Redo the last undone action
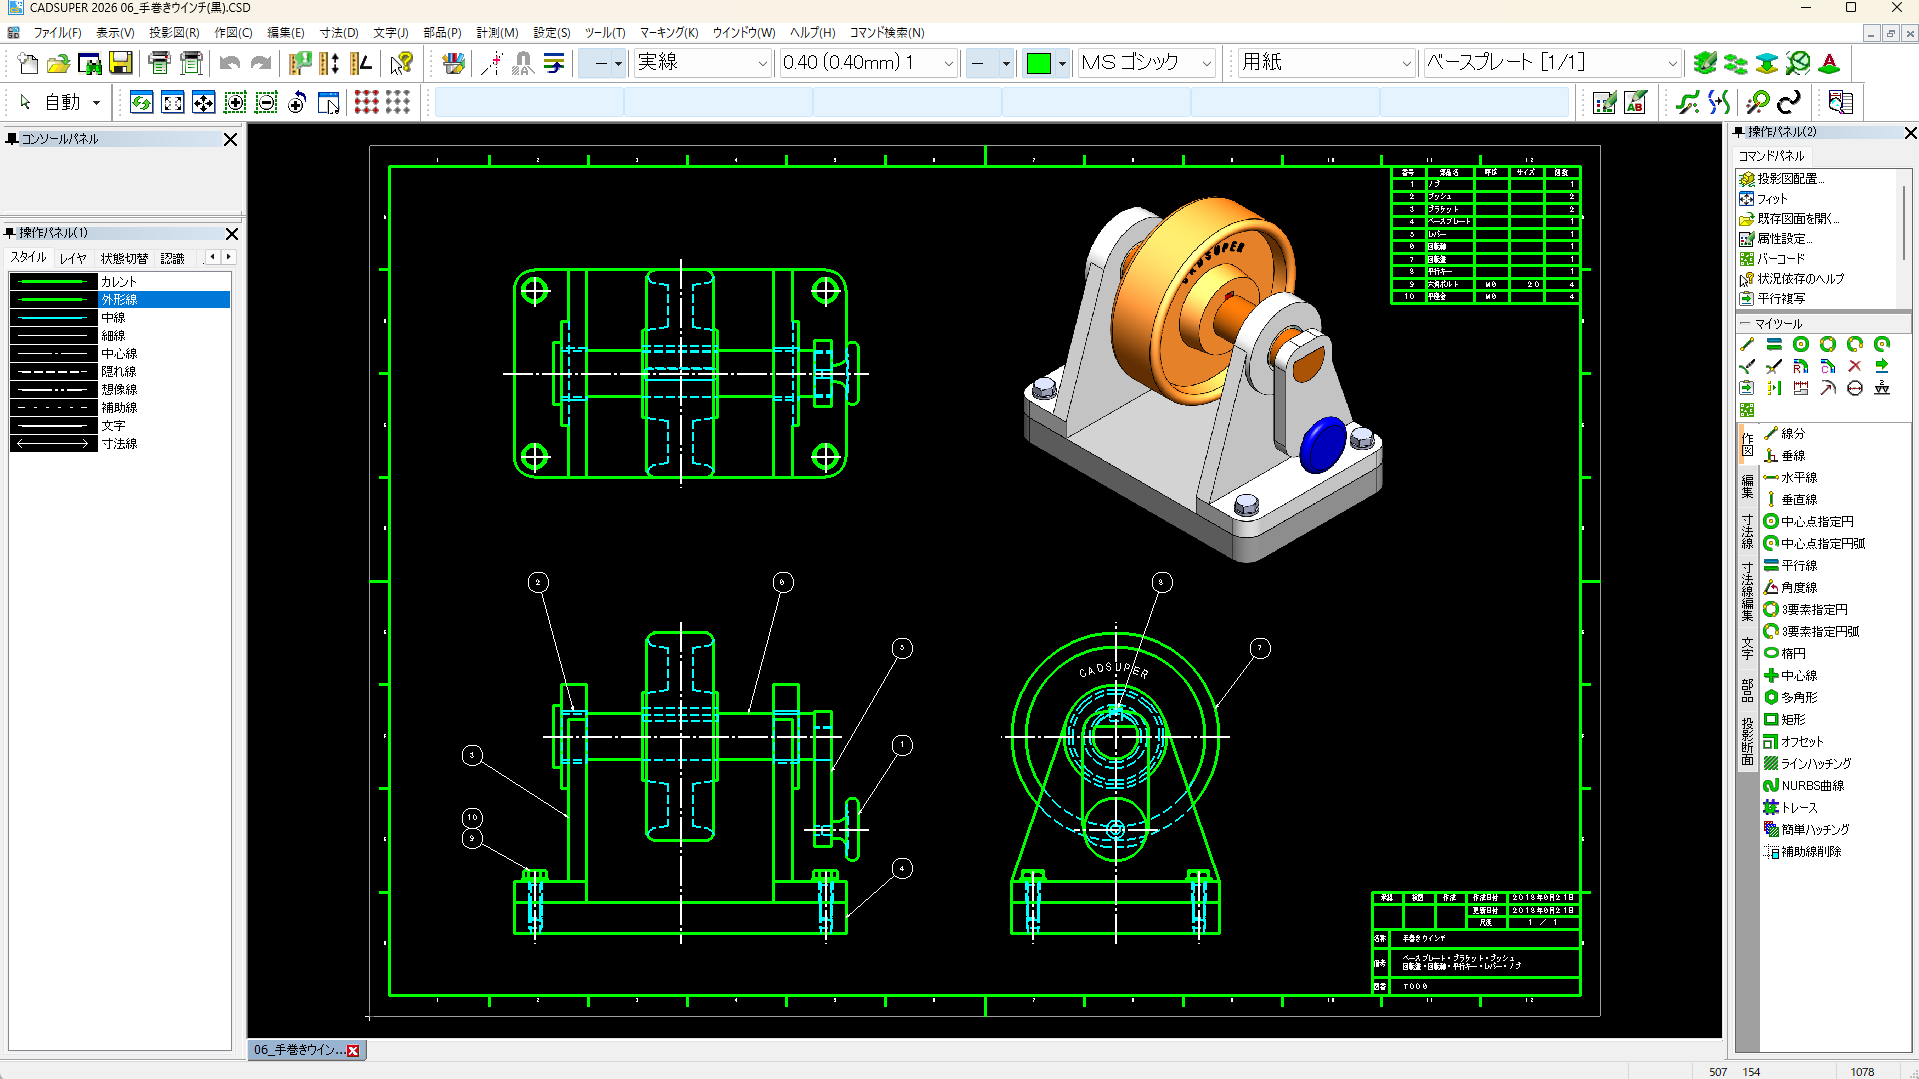The image size is (1919, 1079). (261, 64)
